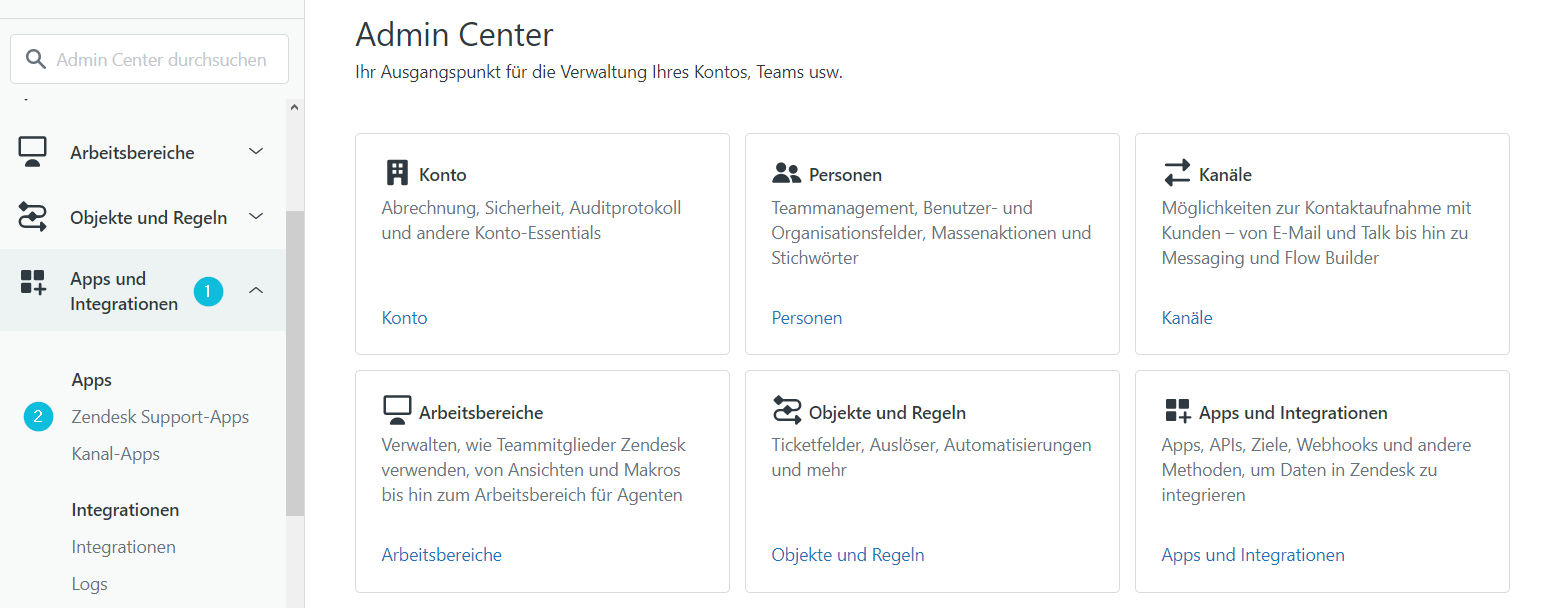Click the Apps und Integrationen sidebar icon
Screen dimensions: 1566x608
pyautogui.click(x=33, y=282)
